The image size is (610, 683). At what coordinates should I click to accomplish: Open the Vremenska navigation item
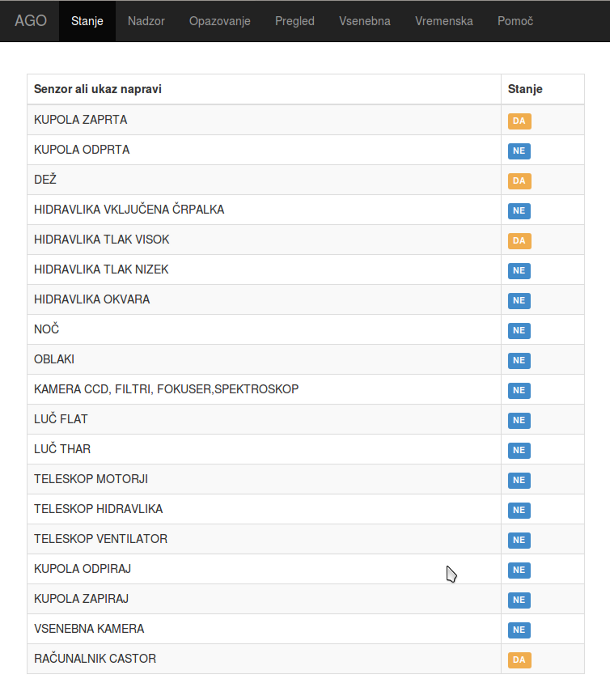[x=444, y=21]
